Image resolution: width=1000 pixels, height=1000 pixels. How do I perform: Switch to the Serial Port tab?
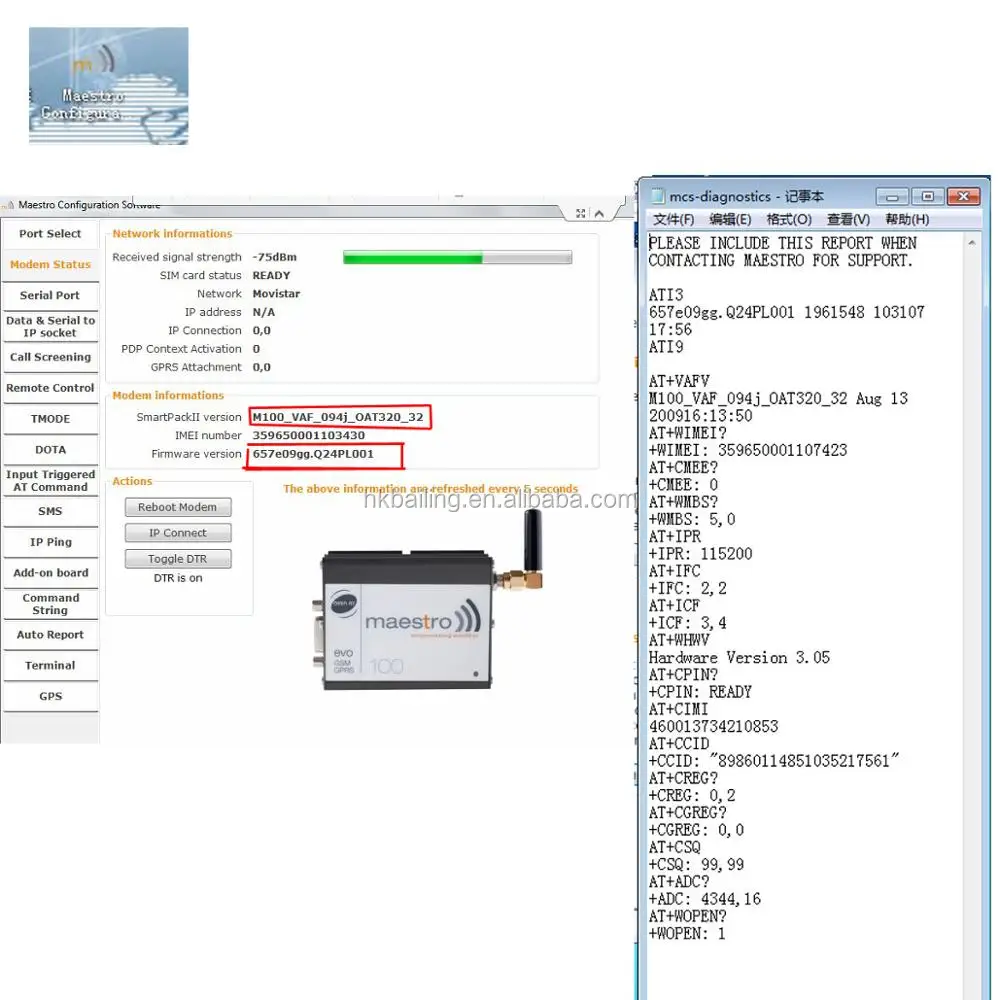(50, 296)
